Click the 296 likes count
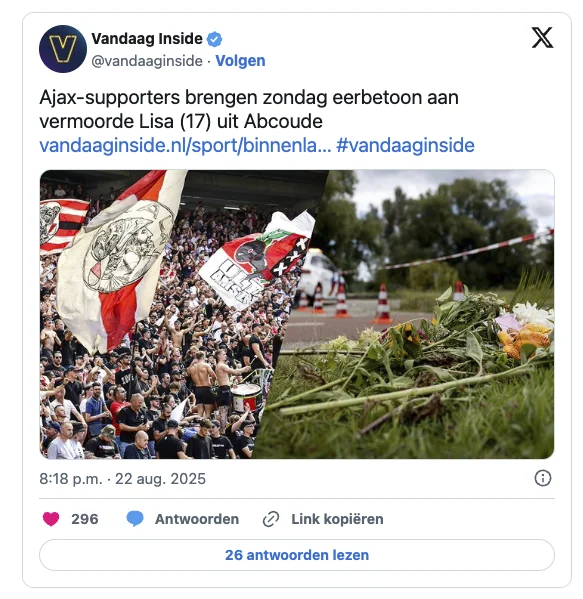 (85, 519)
